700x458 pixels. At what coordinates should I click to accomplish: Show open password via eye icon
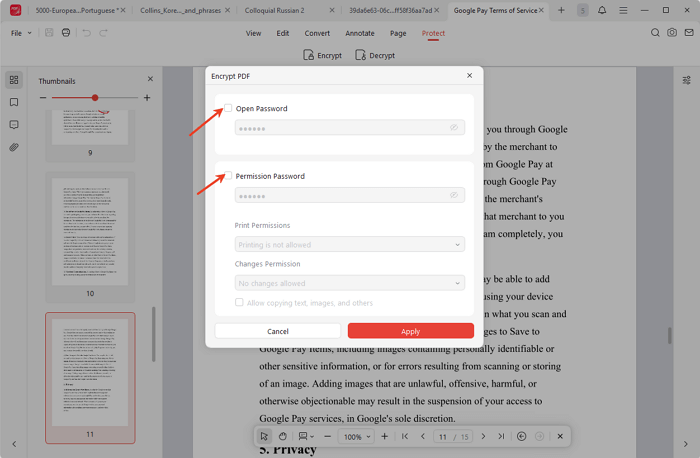pos(454,128)
